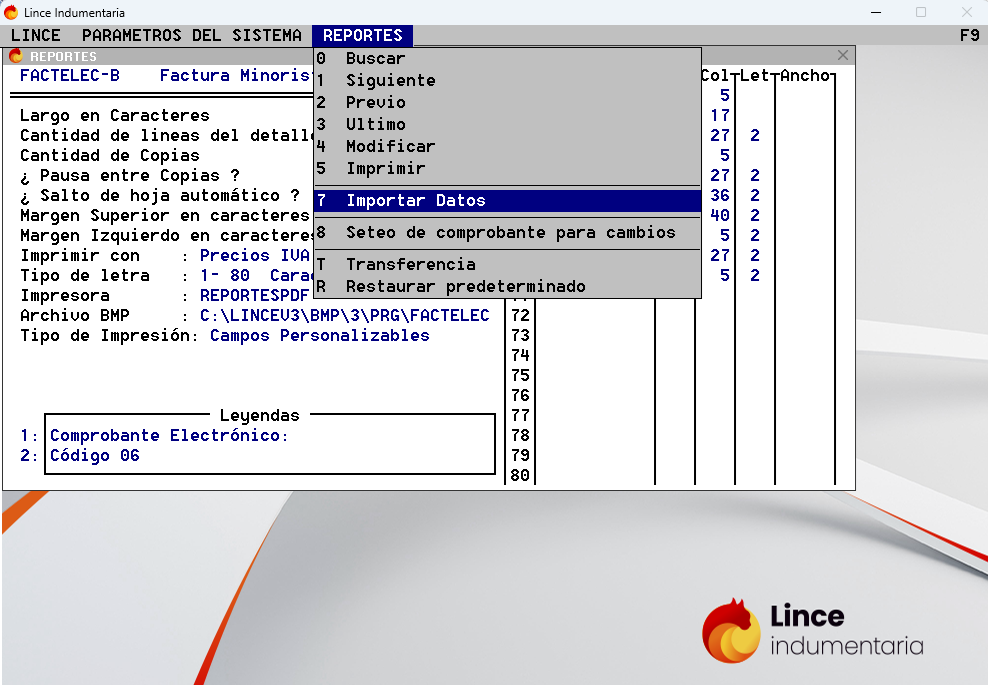Click row number 80

pyautogui.click(x=520, y=476)
